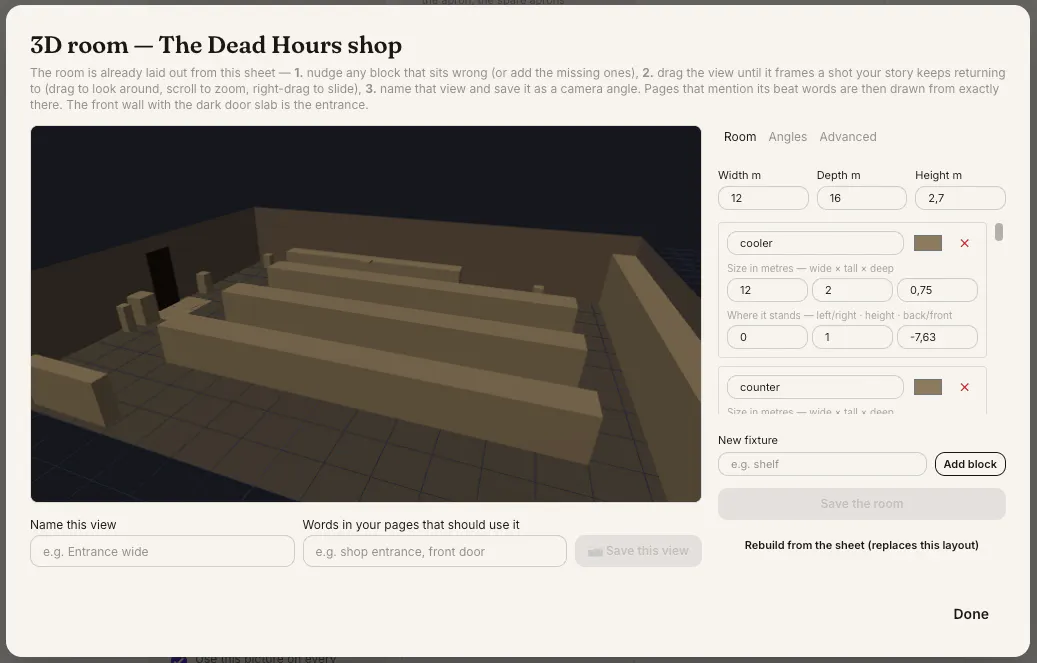Remove the counter block with red X
Viewport: 1037px width, 663px height.
pyautogui.click(x=964, y=387)
